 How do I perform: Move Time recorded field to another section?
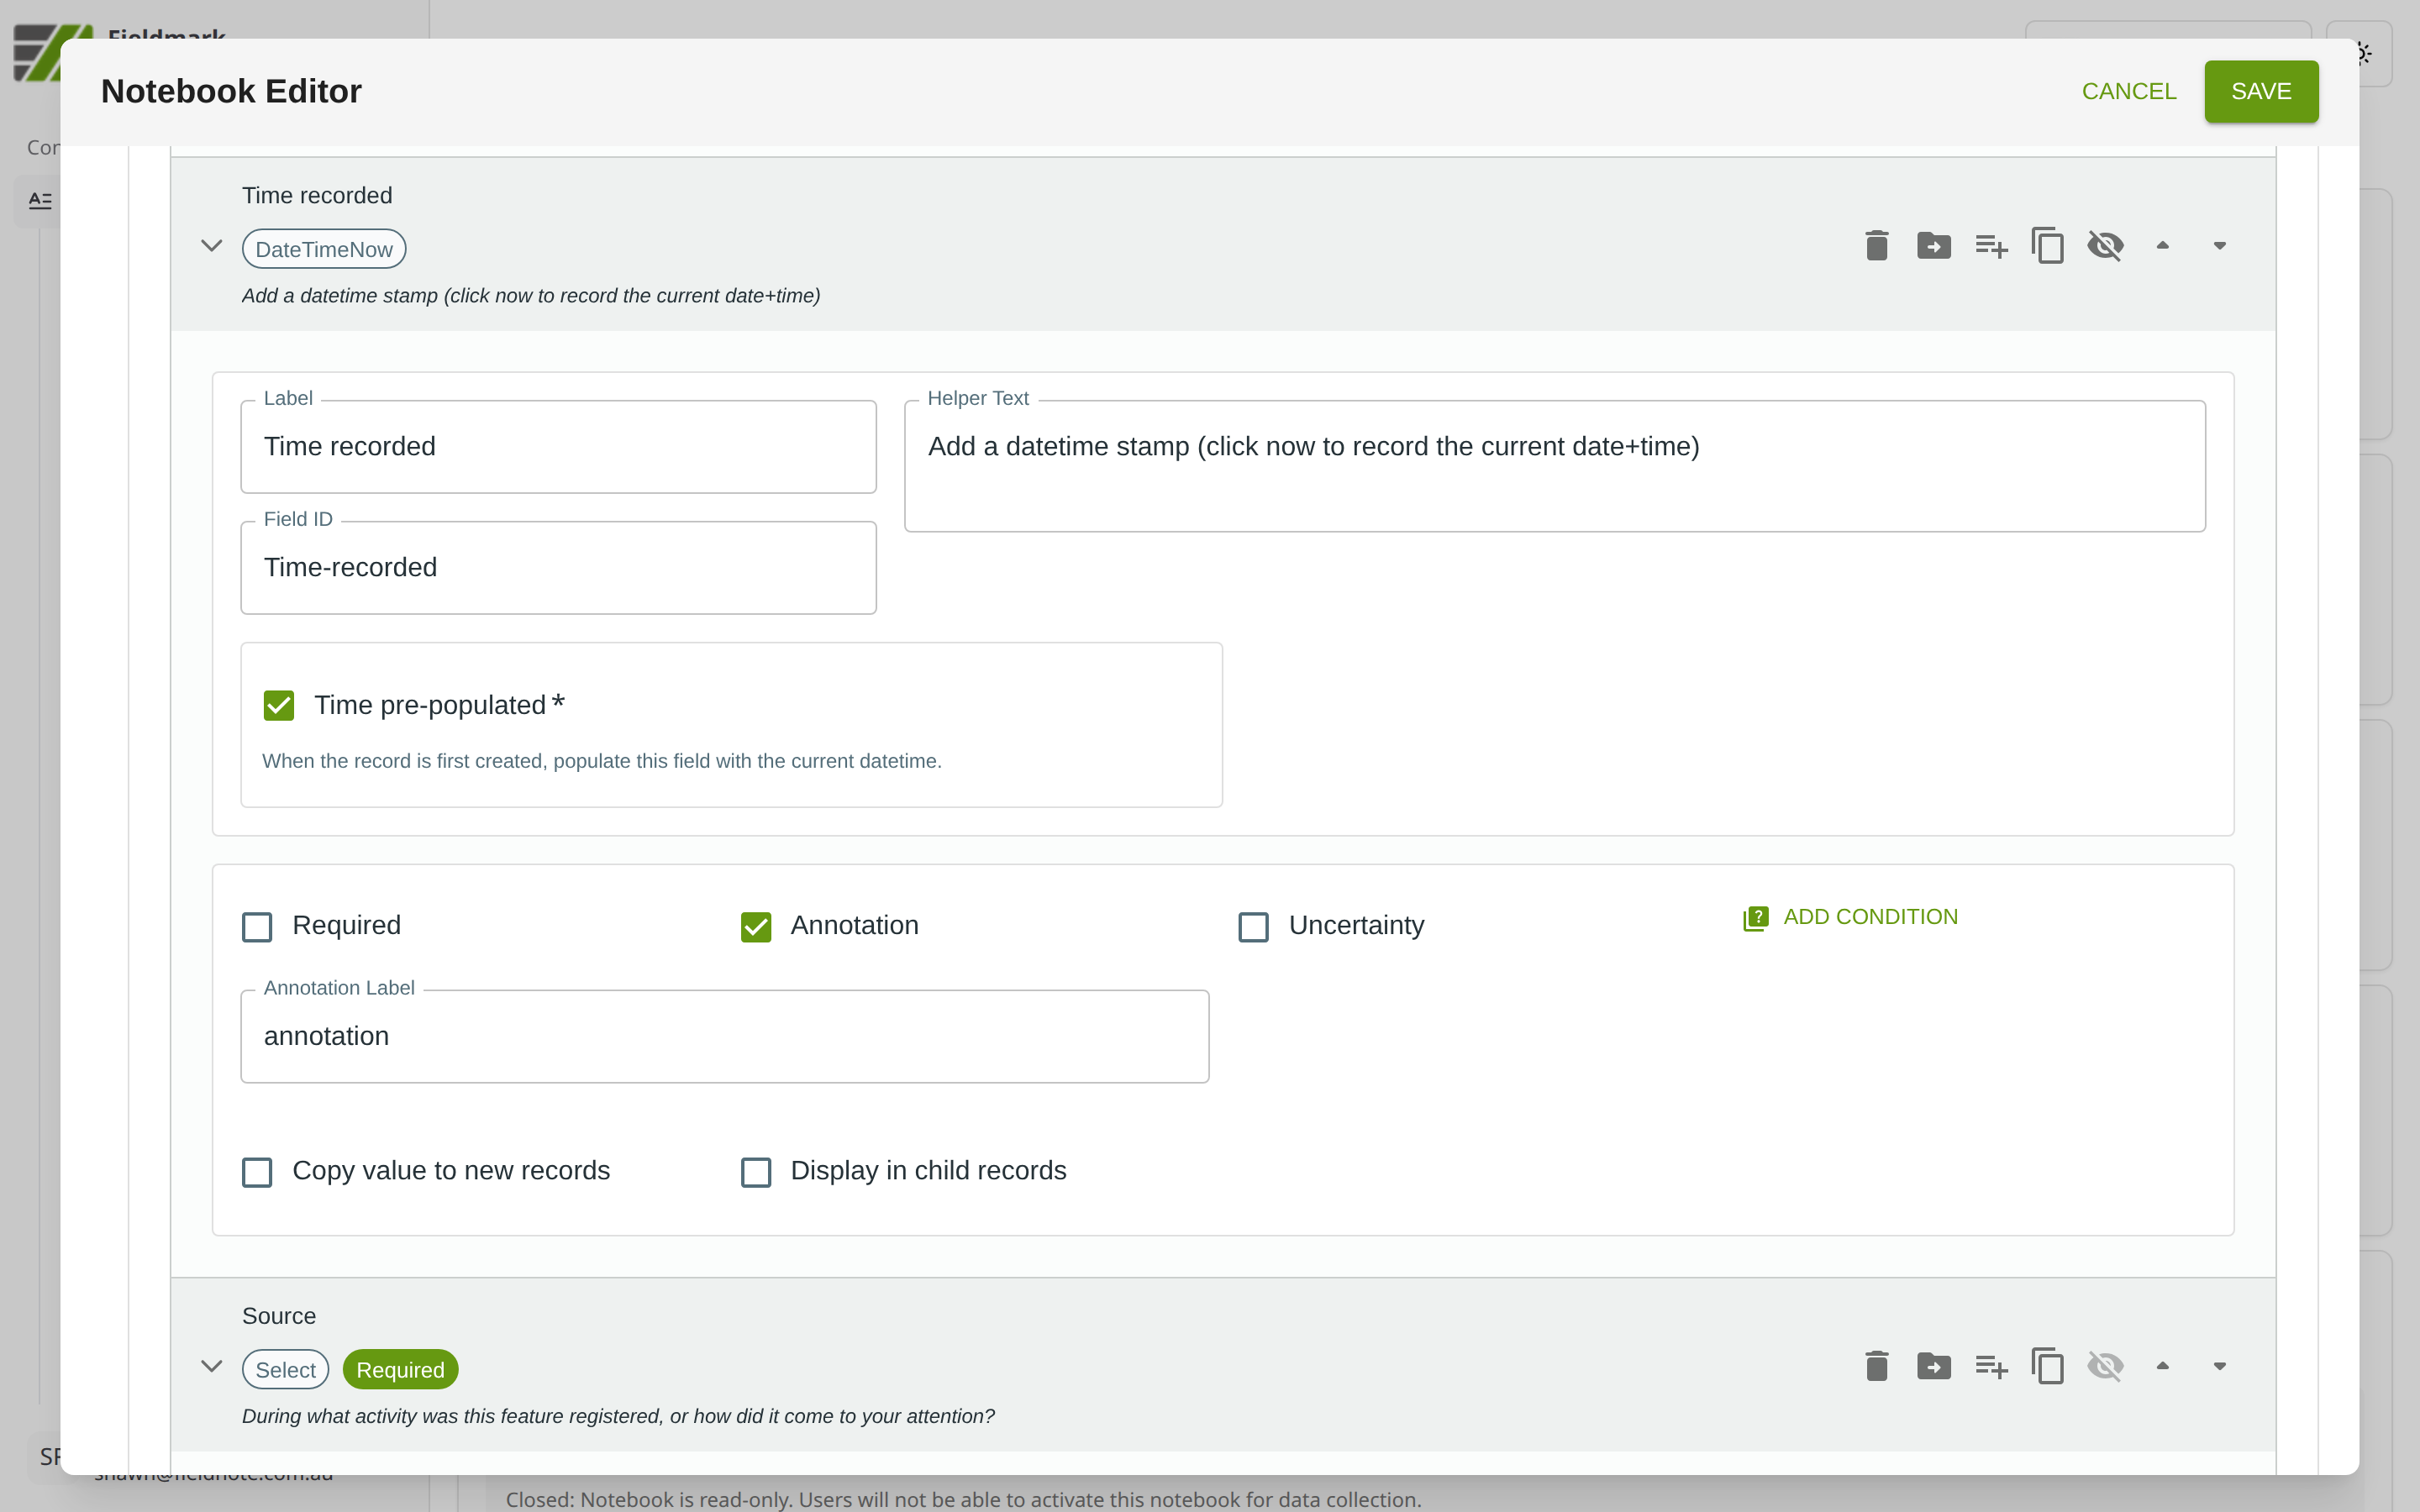pos(1933,245)
